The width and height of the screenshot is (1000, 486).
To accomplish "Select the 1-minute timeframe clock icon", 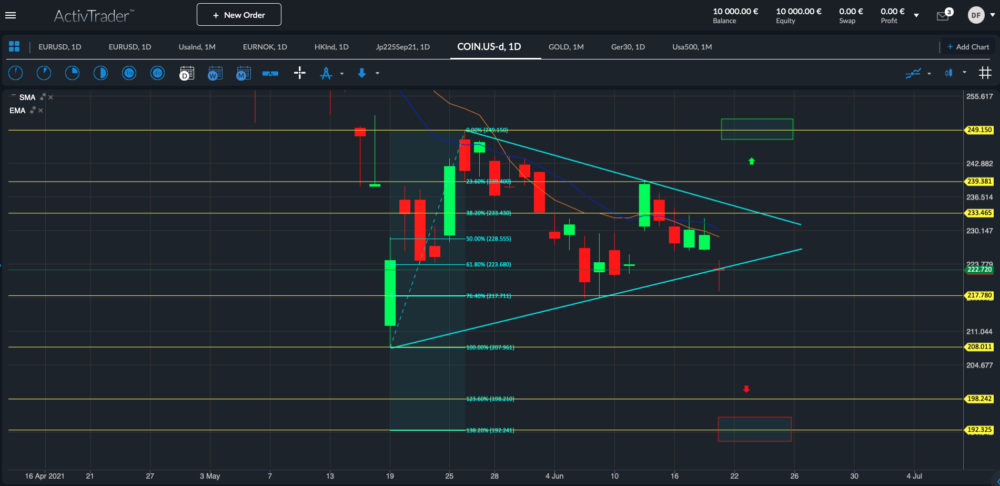I will (15, 73).
